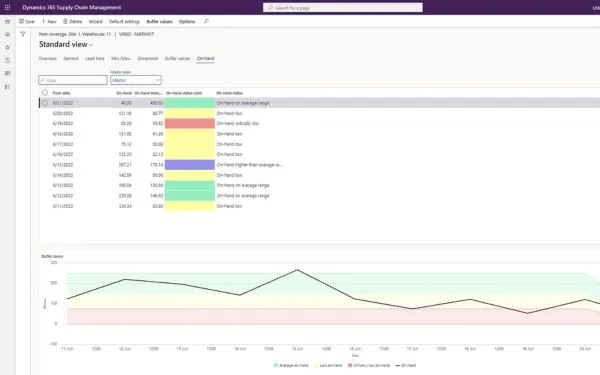Screen dimensions: 600x375
Task: Click the last On-hand status column header
Action: [x=230, y=93]
